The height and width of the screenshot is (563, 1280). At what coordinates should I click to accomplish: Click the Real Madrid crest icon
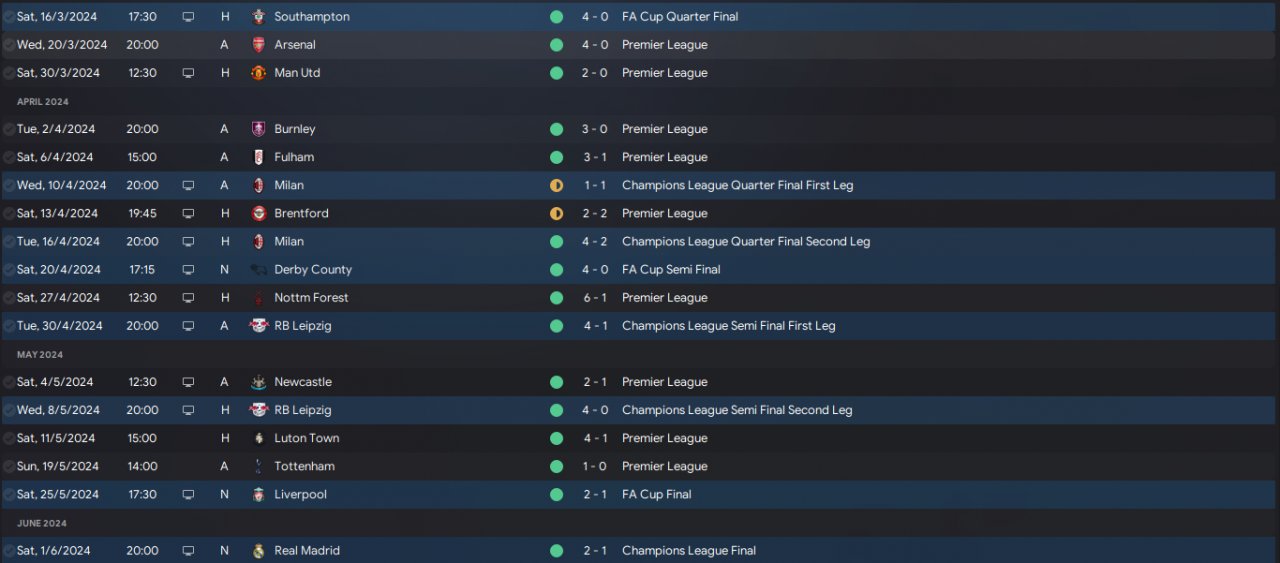click(x=259, y=551)
